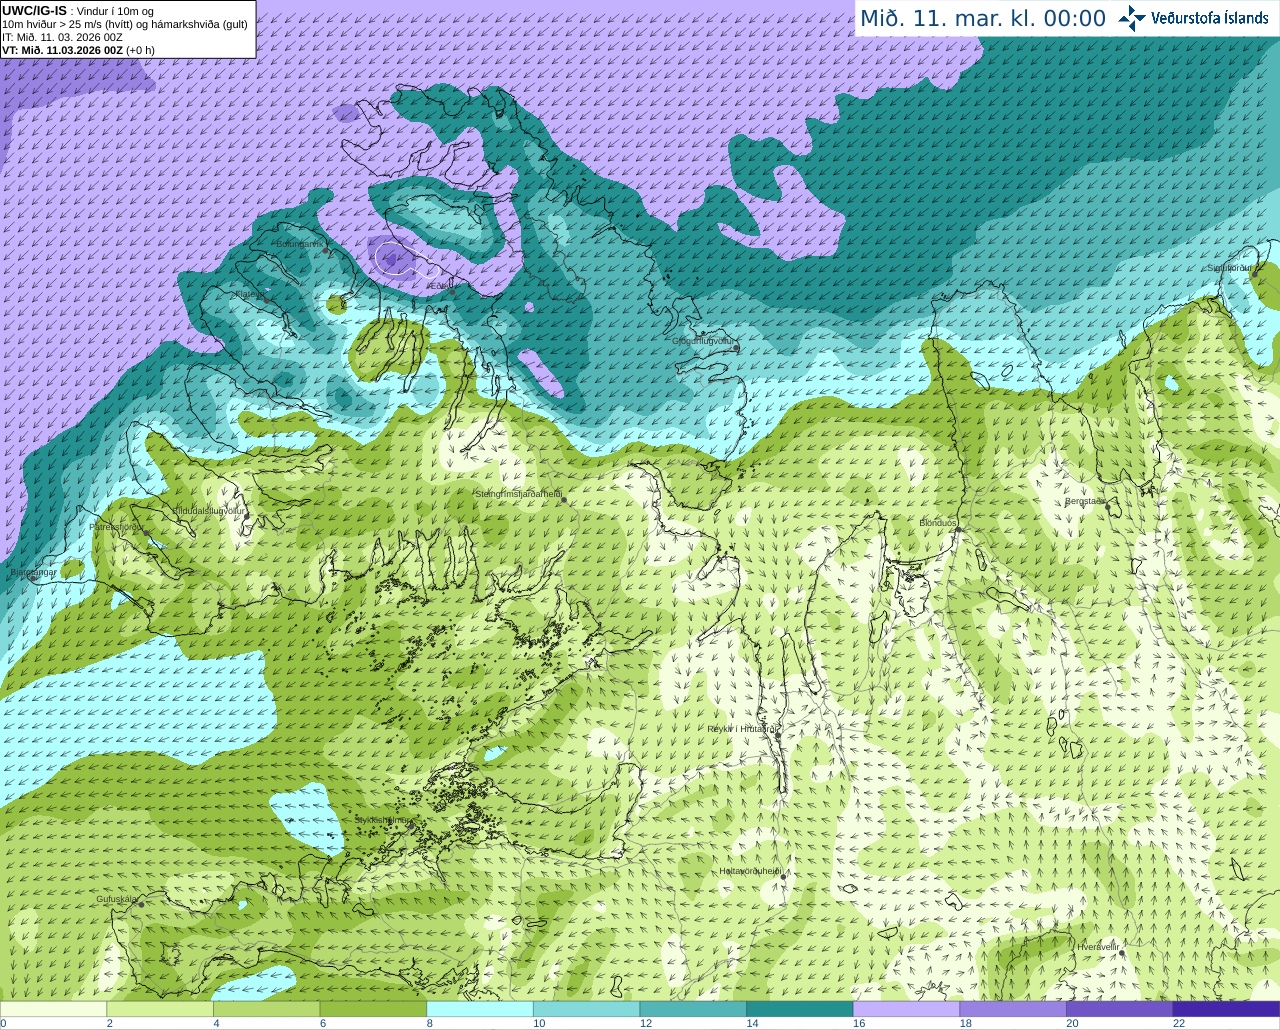Click the Gjögurflugvöllur place label
This screenshot has width=1280, height=1030.
(703, 341)
